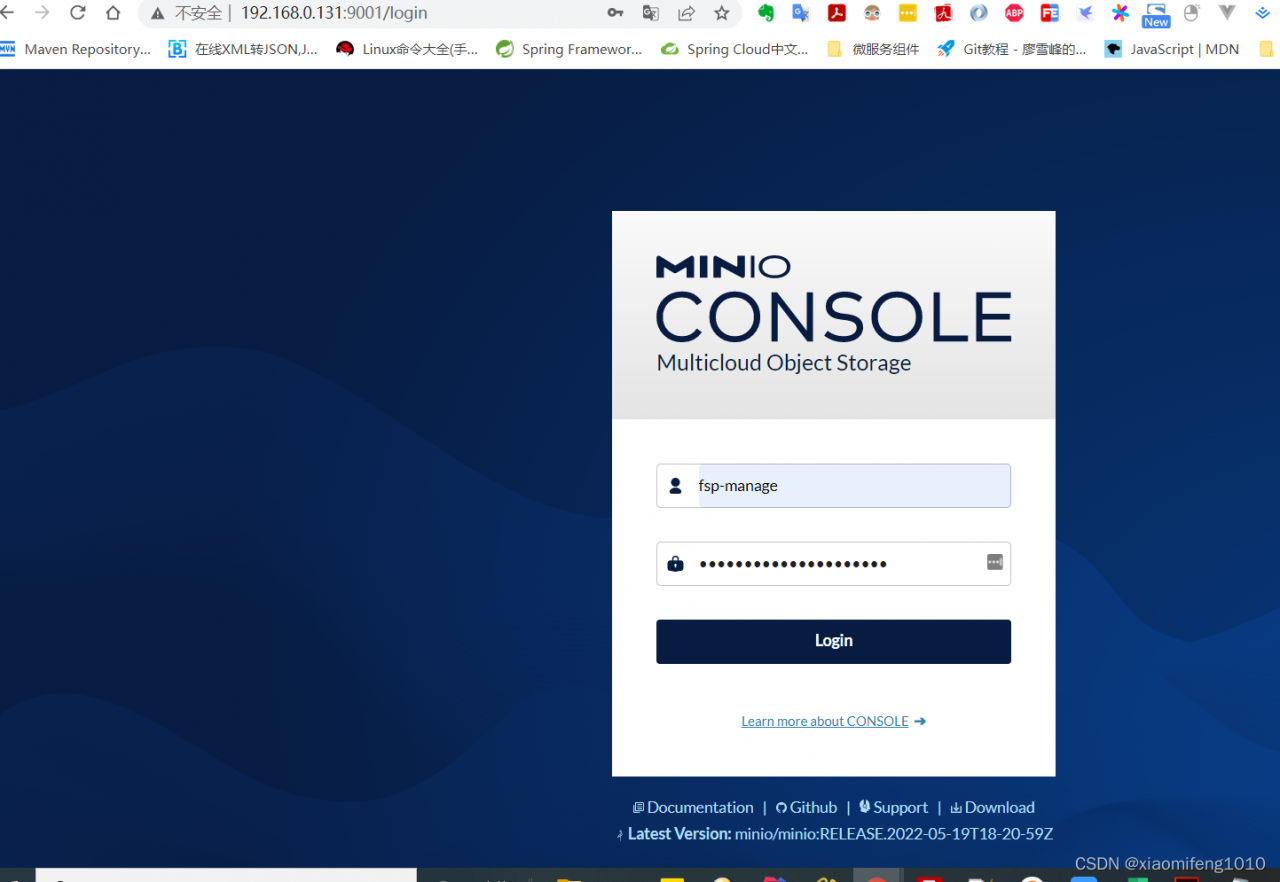The image size is (1280, 882).
Task: Open the mouse-shaped extension
Action: pos(1191,13)
